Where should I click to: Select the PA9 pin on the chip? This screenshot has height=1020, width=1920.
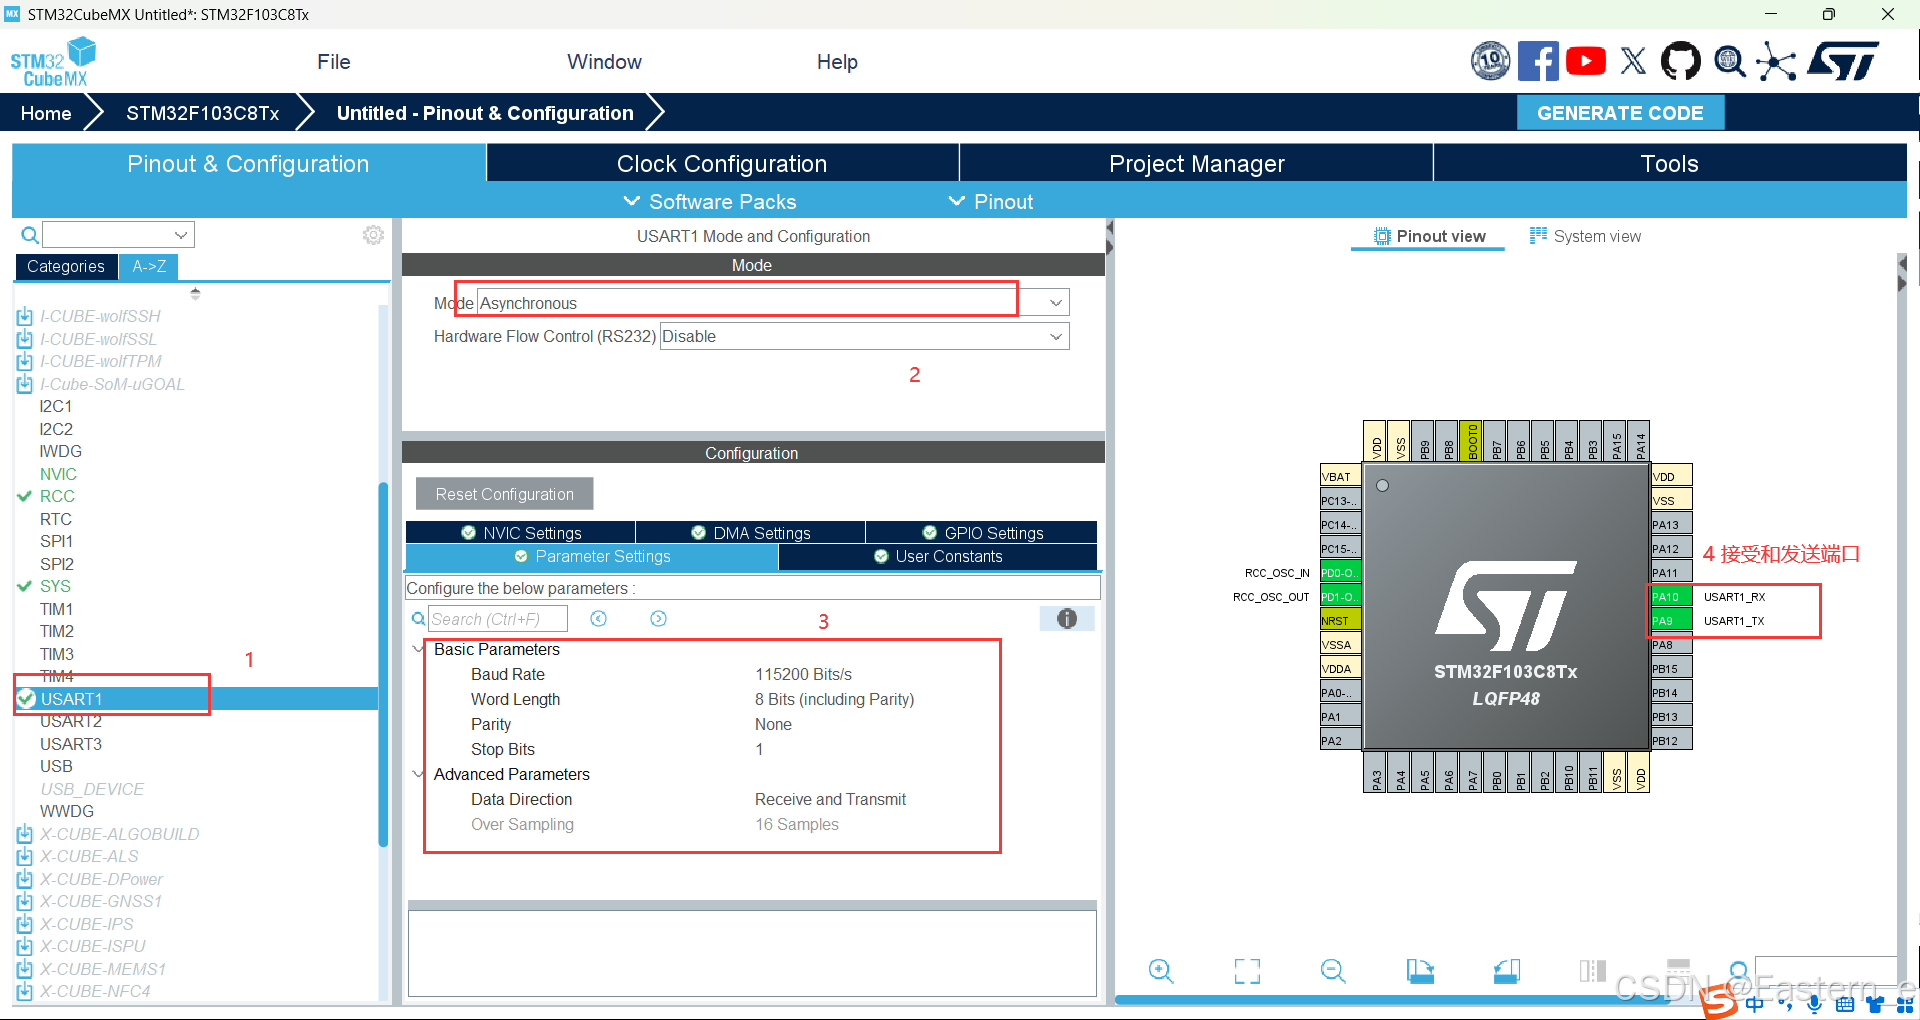tap(1671, 621)
